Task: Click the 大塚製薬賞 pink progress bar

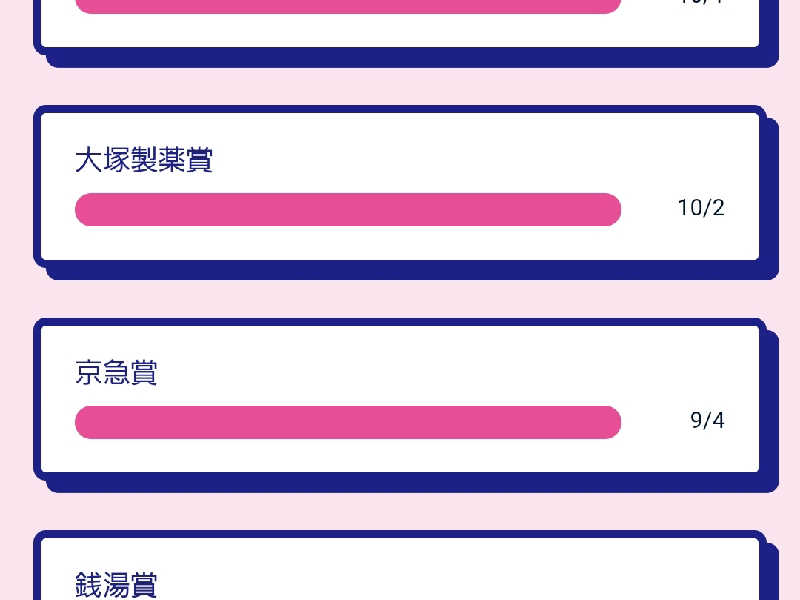Action: (348, 210)
